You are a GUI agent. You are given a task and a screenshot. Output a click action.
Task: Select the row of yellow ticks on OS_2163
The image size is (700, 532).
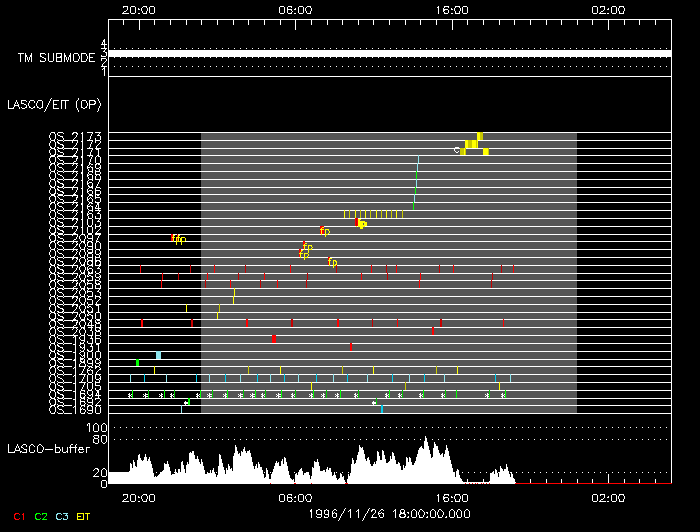point(373,214)
